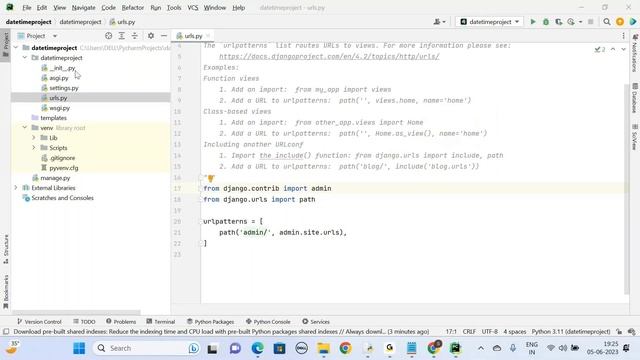Open the TODO tool tab
The width and height of the screenshot is (640, 360).
pos(84,322)
